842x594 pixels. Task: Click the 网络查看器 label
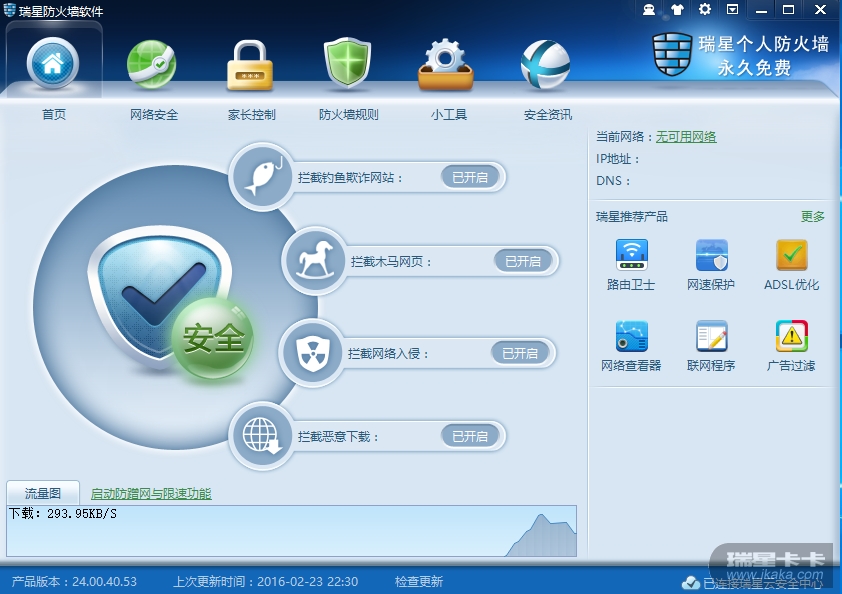click(631, 365)
